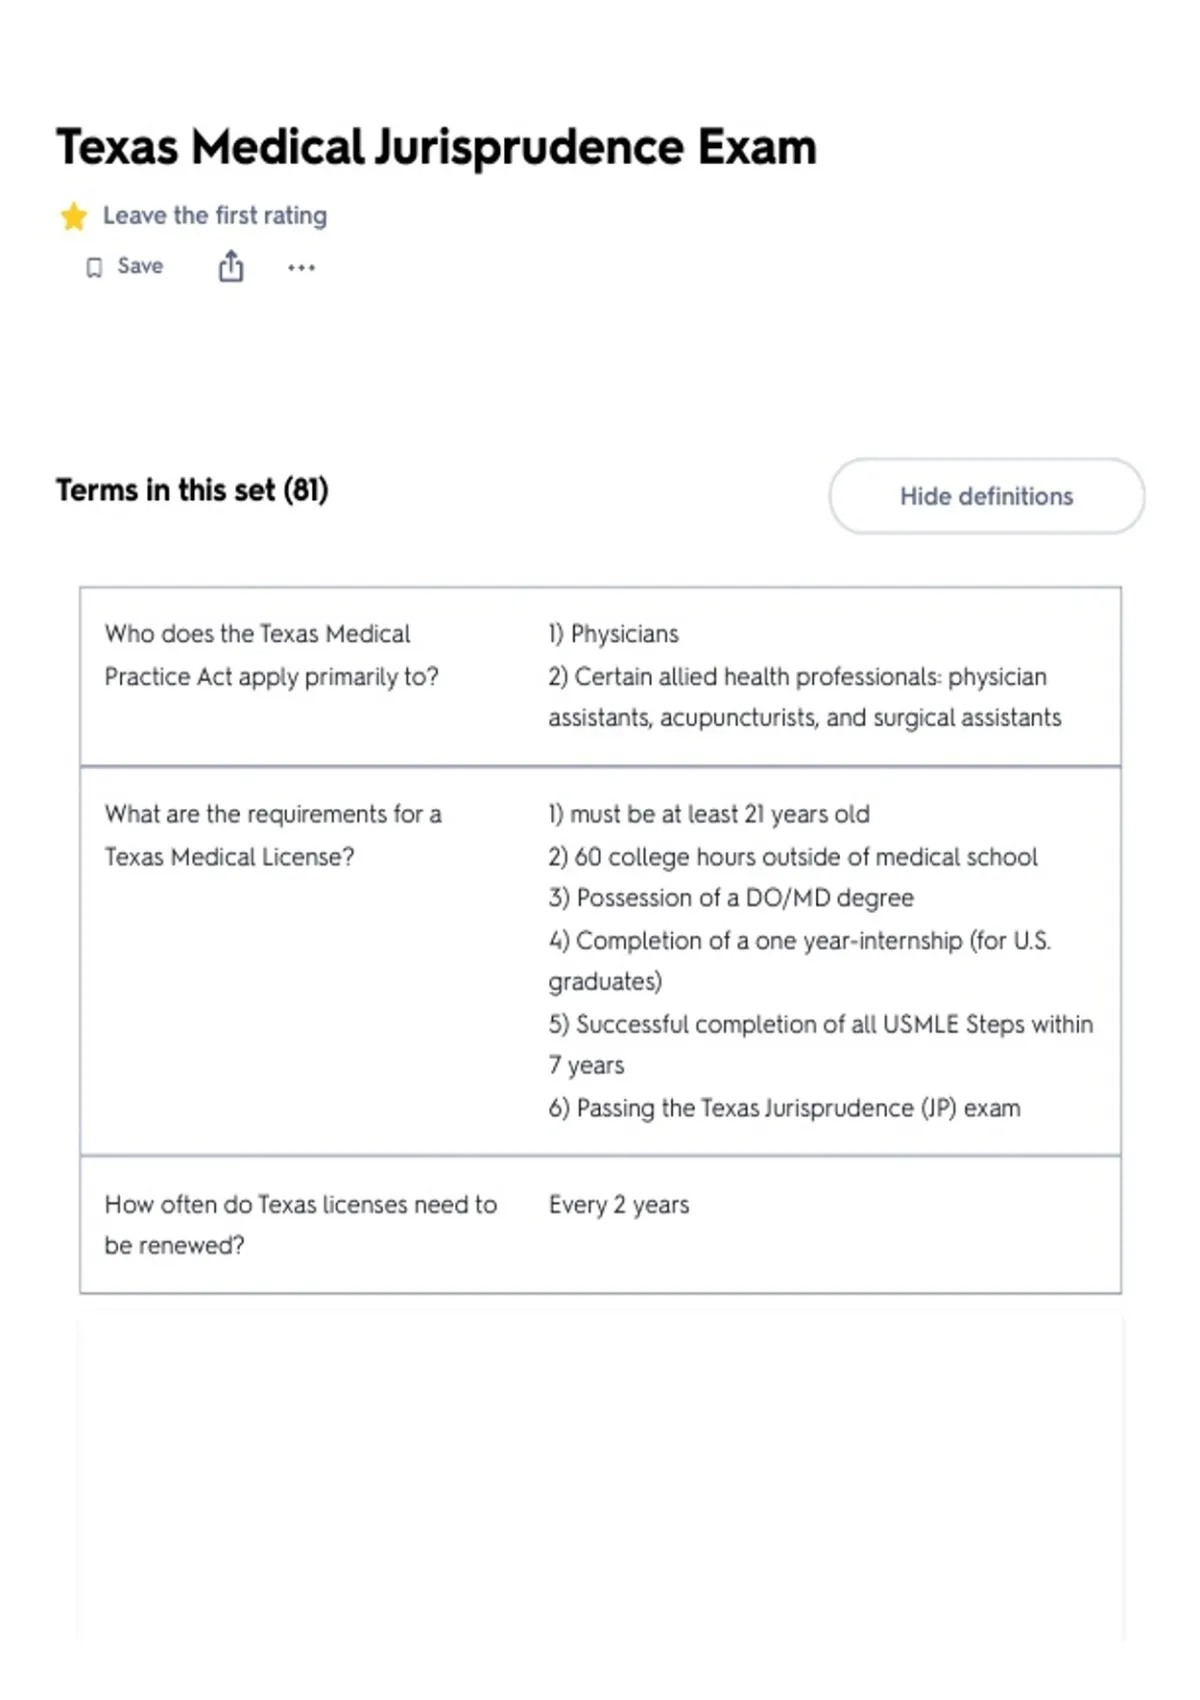
Task: Click 'must be at least 21 years old' line
Action: pos(709,814)
